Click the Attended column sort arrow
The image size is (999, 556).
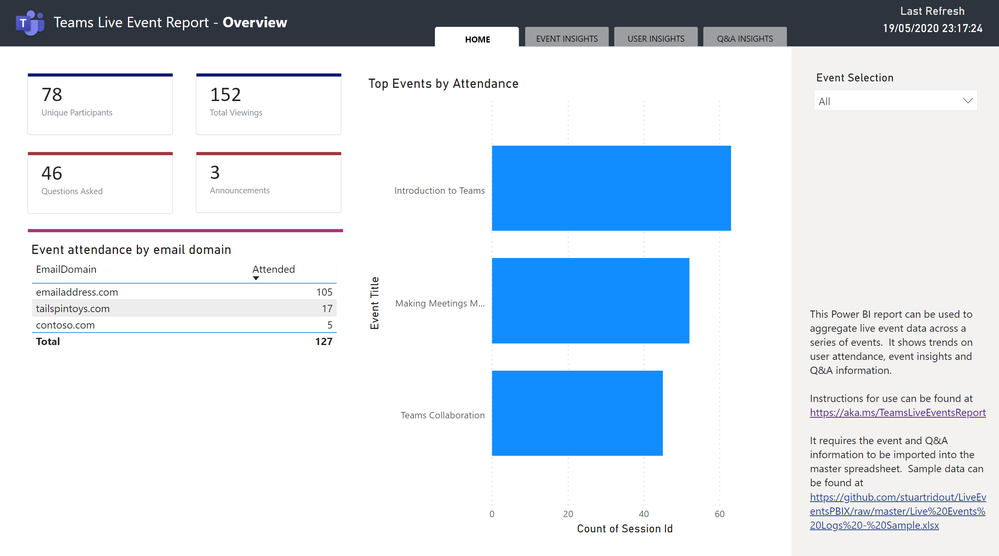(255, 278)
